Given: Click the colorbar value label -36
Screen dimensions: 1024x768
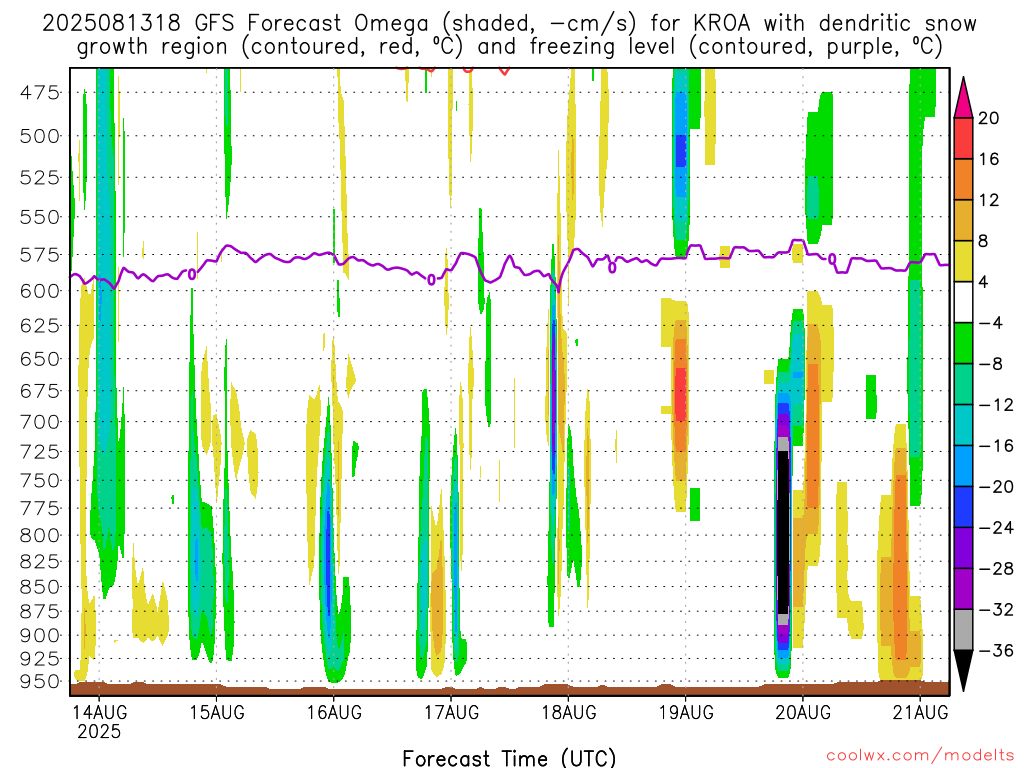Looking at the screenshot, I should [996, 650].
